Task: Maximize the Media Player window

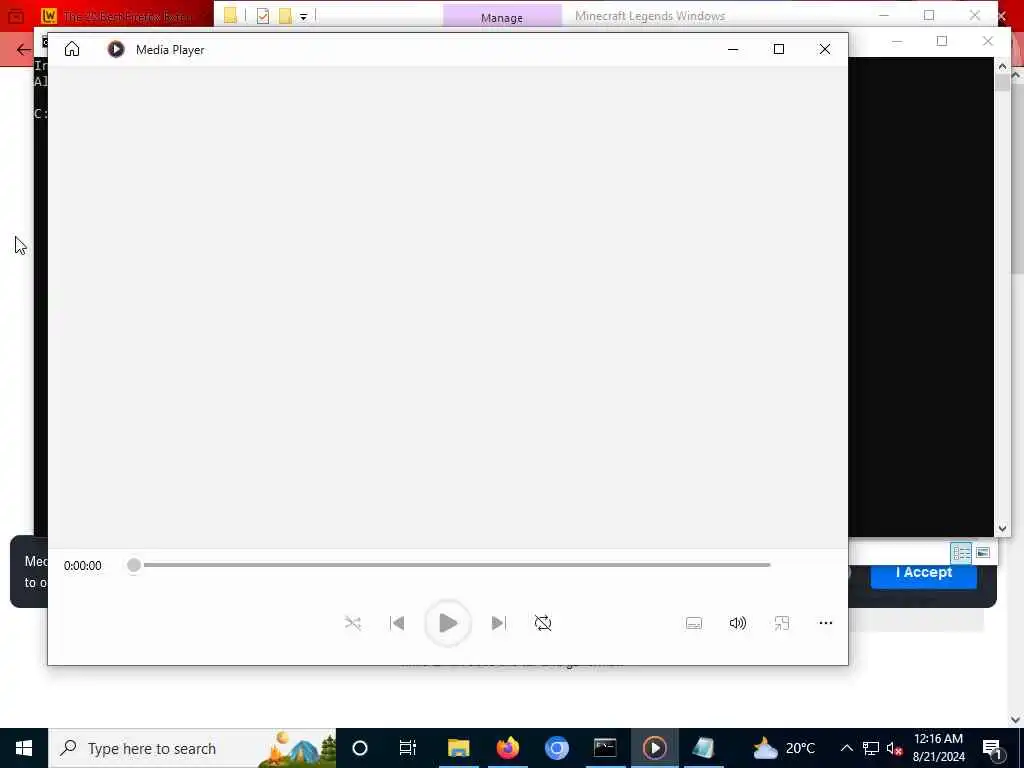Action: click(x=778, y=49)
